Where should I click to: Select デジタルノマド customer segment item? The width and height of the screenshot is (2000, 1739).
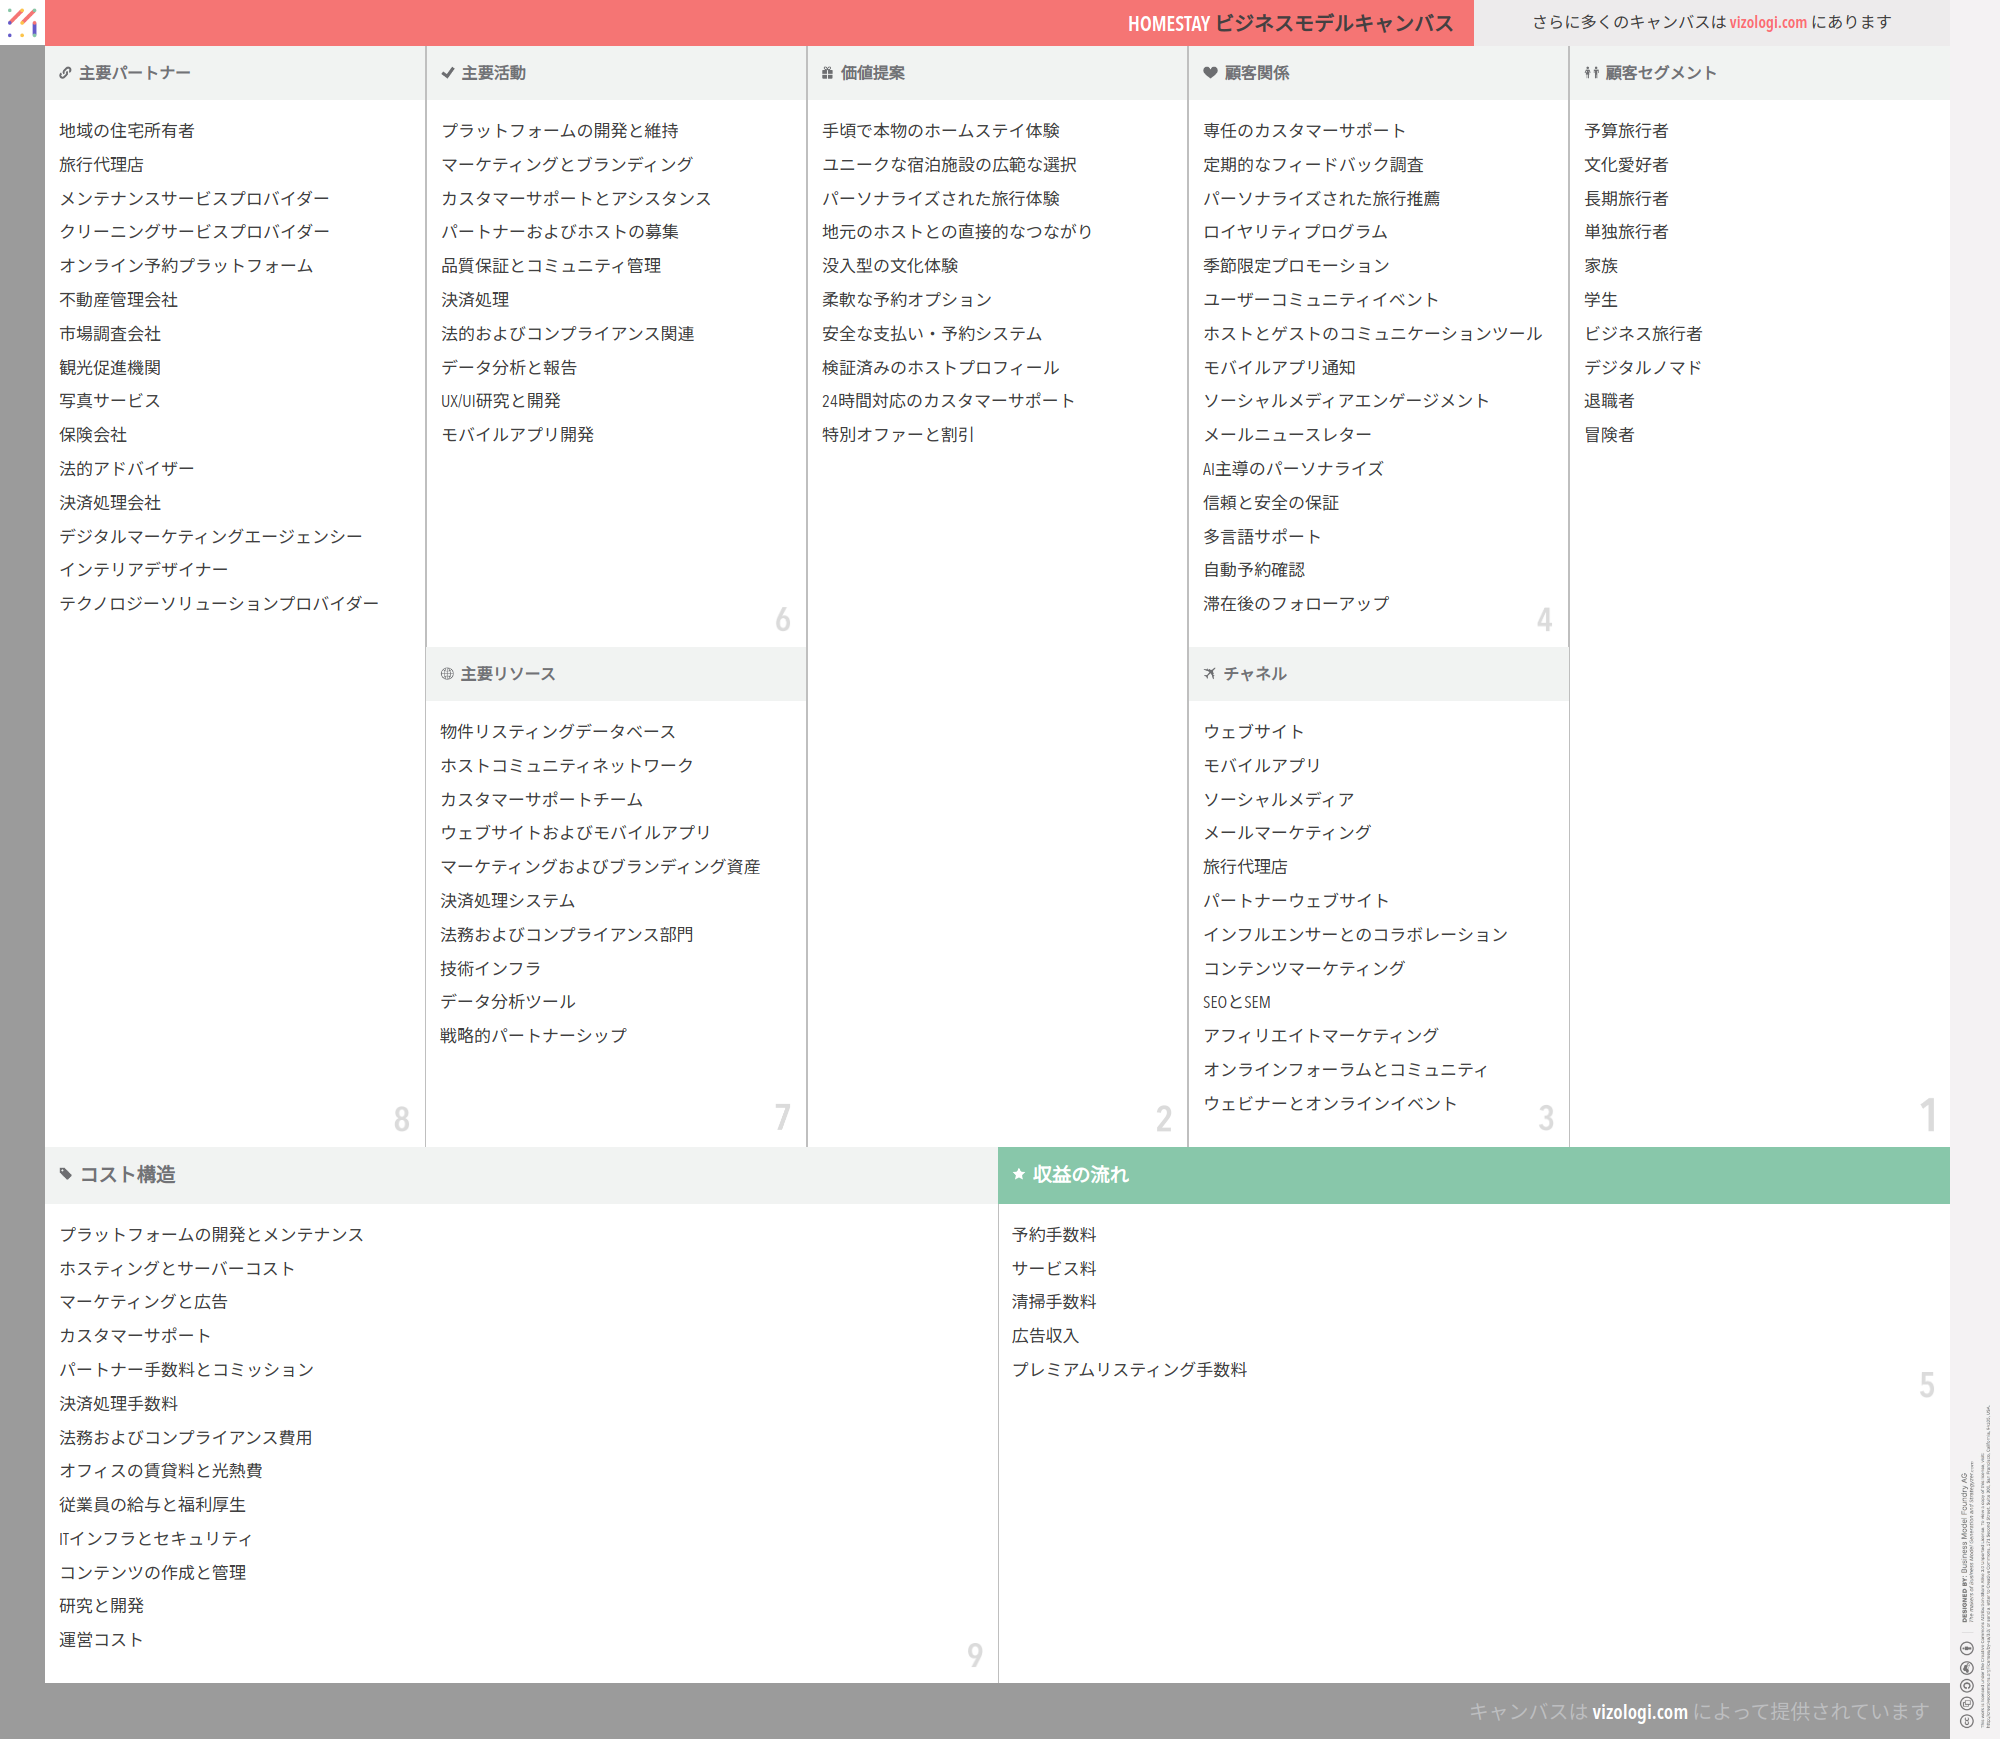pyautogui.click(x=1642, y=368)
